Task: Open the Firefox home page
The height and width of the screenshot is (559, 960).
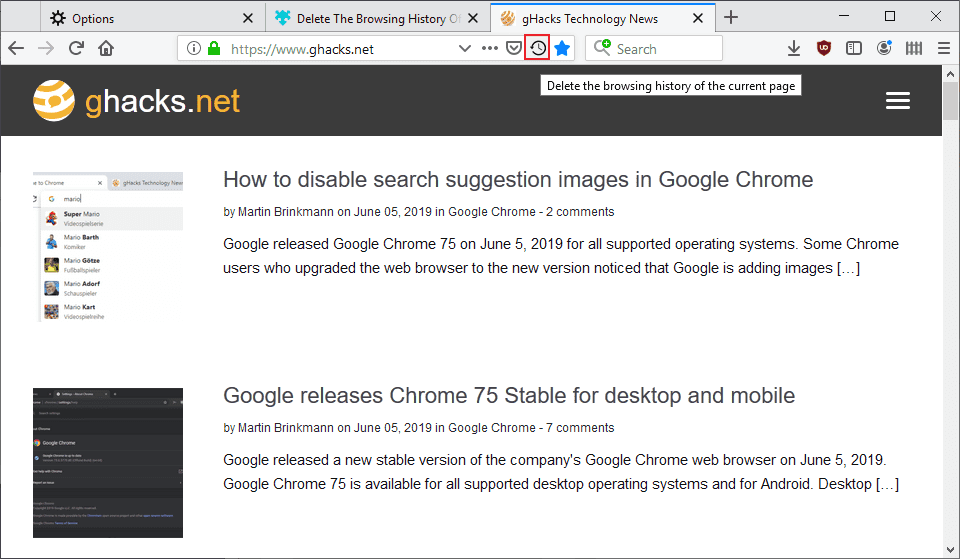Action: coord(106,48)
